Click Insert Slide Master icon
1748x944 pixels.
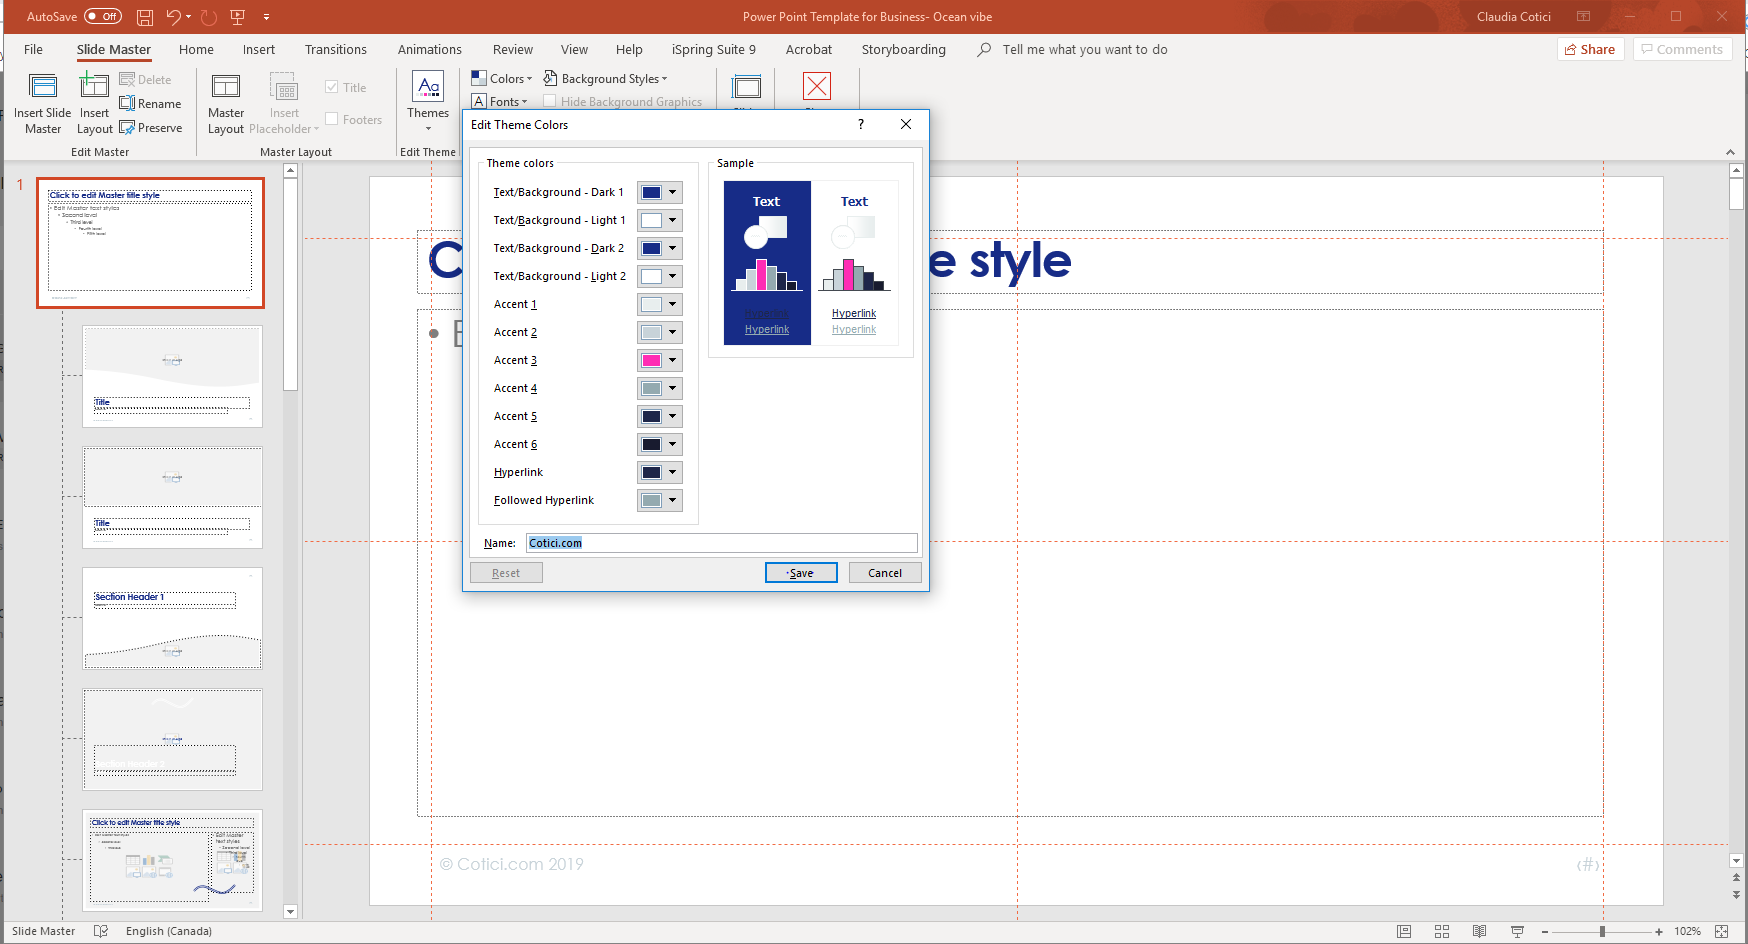(x=43, y=86)
